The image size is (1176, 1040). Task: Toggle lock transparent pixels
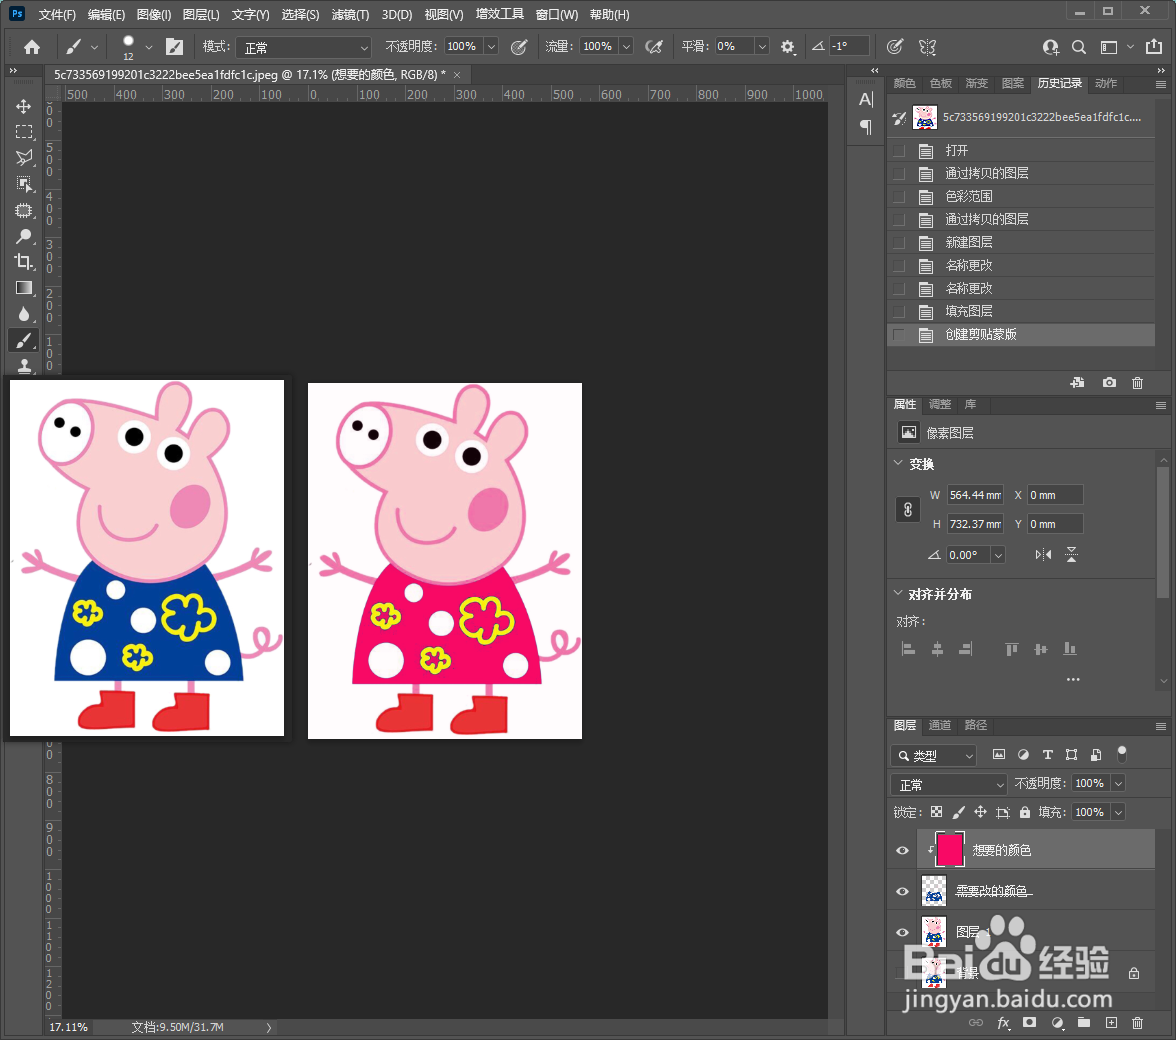(936, 812)
